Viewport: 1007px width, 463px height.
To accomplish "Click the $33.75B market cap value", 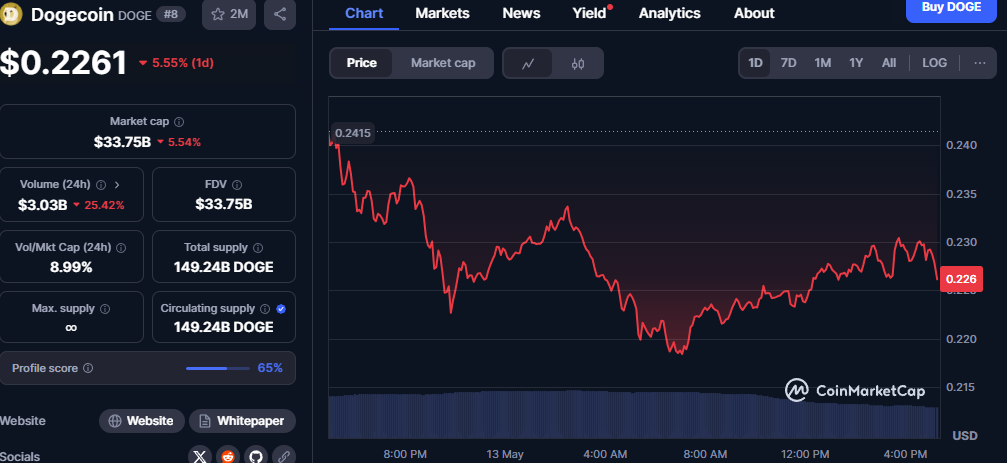I will pos(122,142).
